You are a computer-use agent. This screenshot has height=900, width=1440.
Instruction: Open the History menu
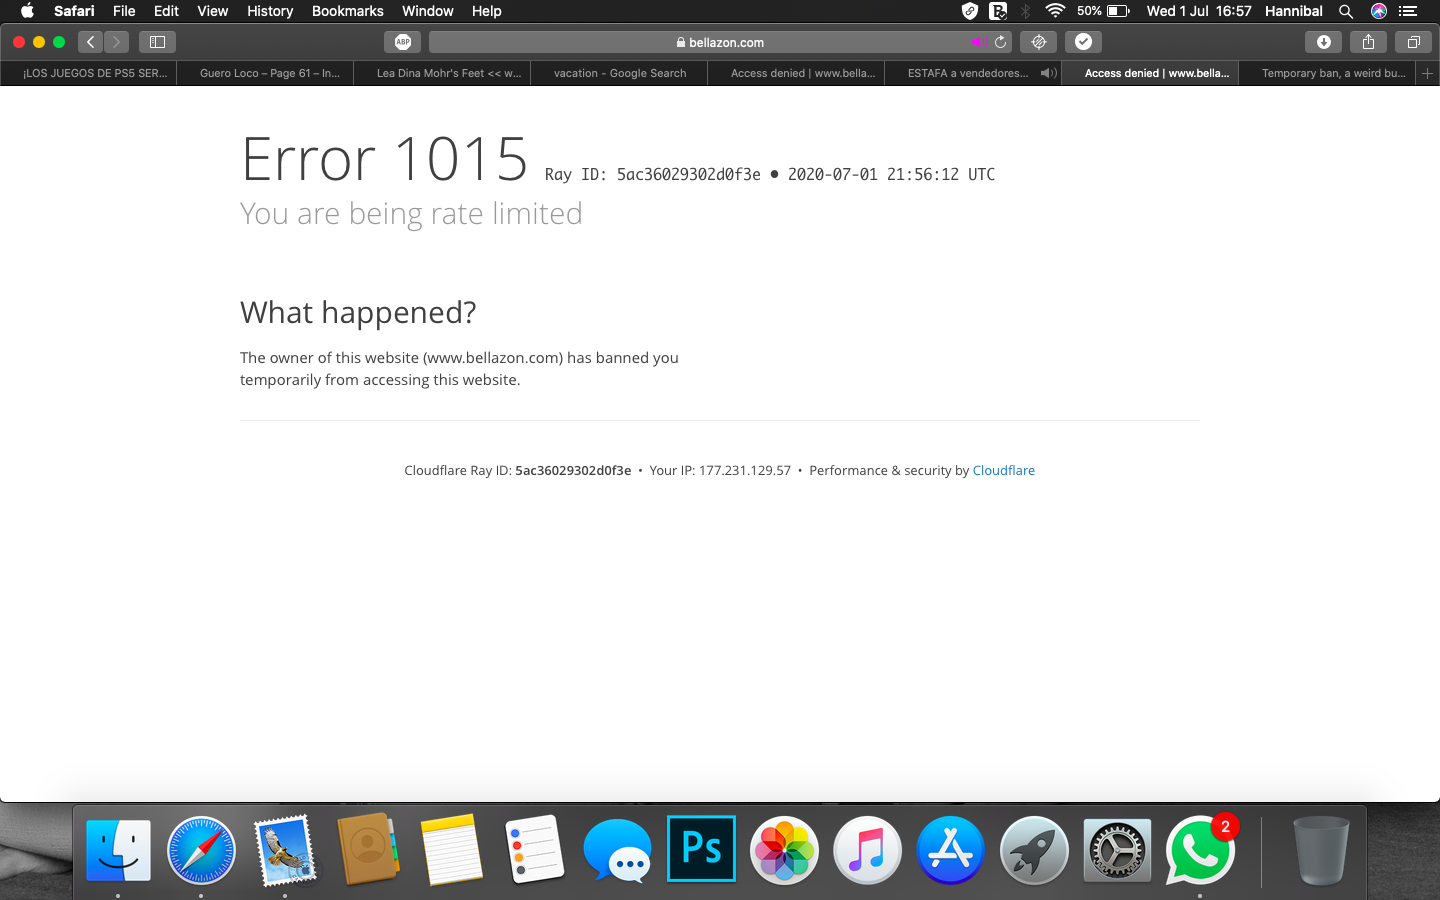(x=270, y=11)
